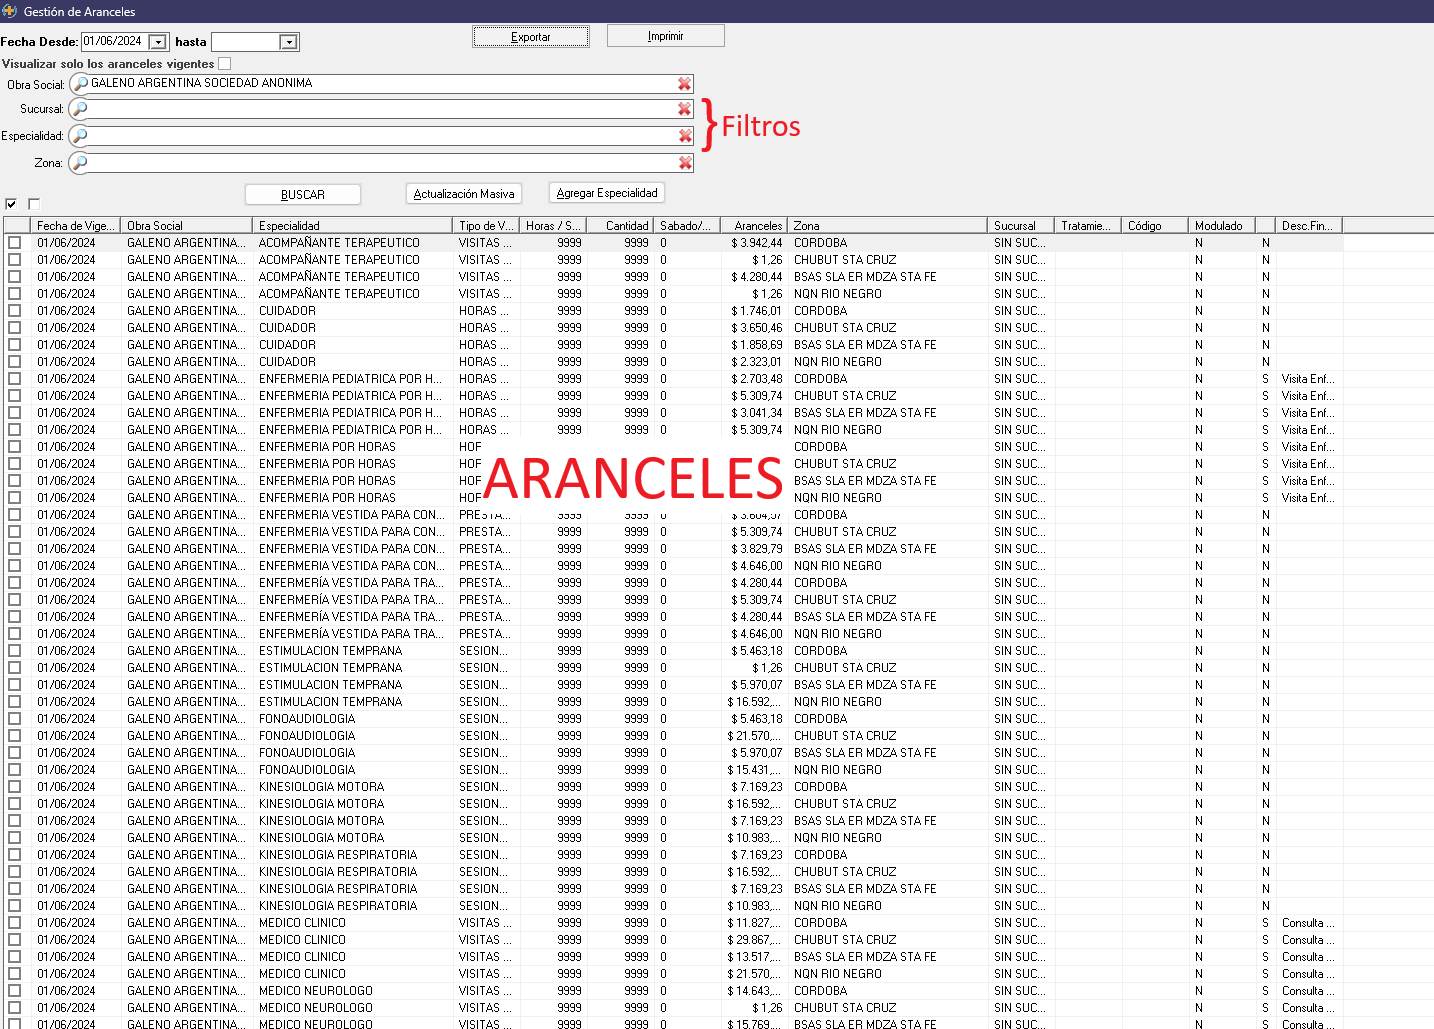Click the Obra Social search magnifier icon
Image resolution: width=1434 pixels, height=1029 pixels.
pos(80,84)
